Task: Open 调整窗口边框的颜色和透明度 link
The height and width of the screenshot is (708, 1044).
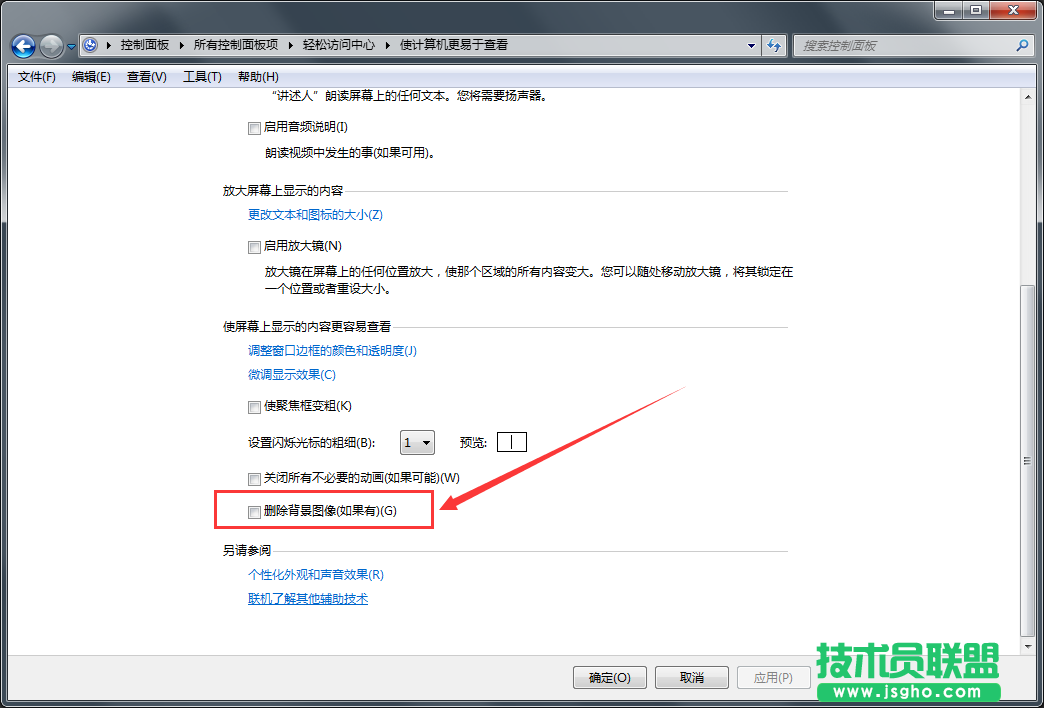Action: (332, 351)
